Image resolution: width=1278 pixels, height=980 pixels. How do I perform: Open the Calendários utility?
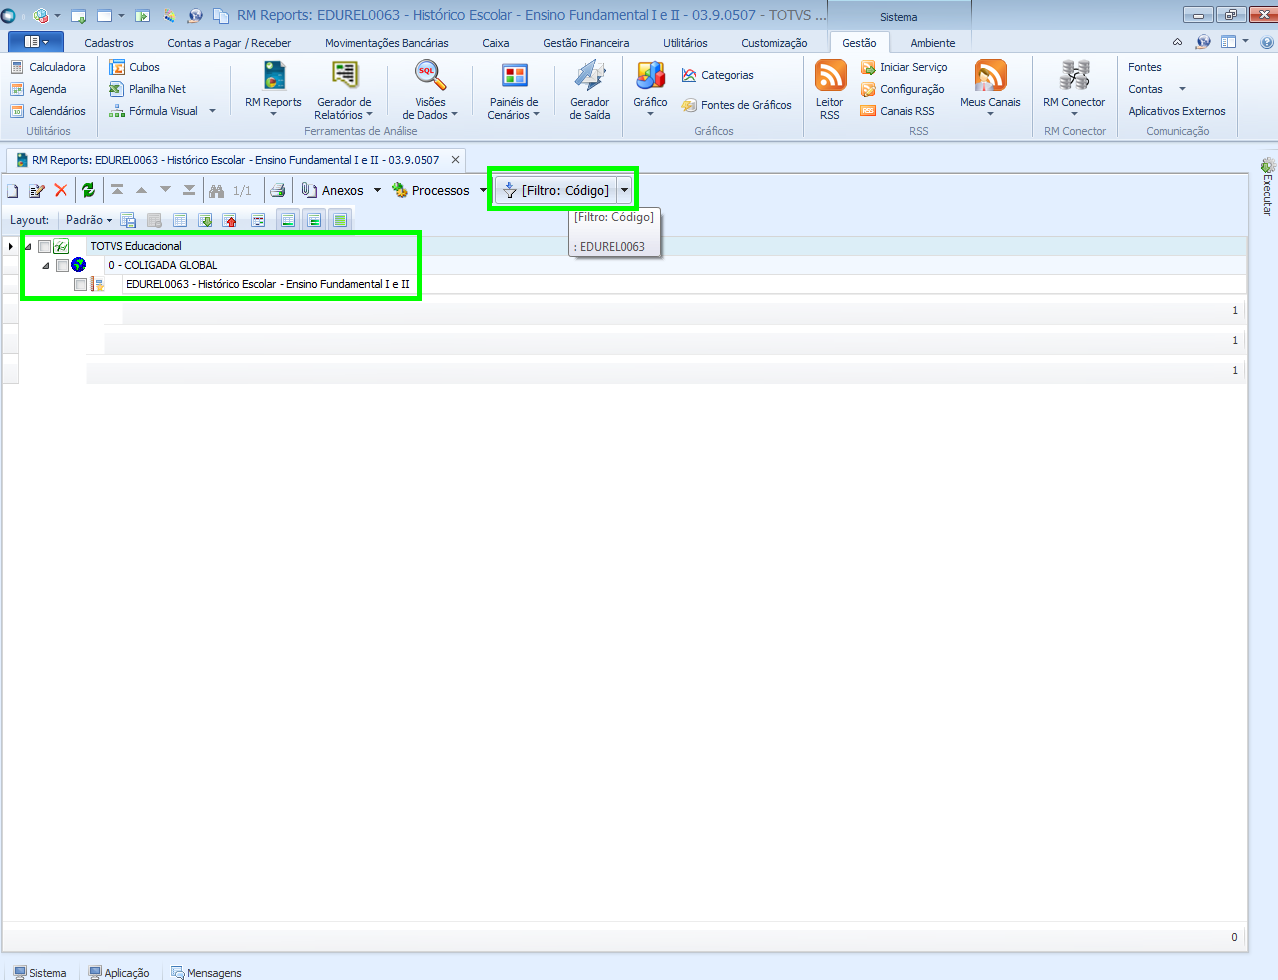tap(48, 111)
